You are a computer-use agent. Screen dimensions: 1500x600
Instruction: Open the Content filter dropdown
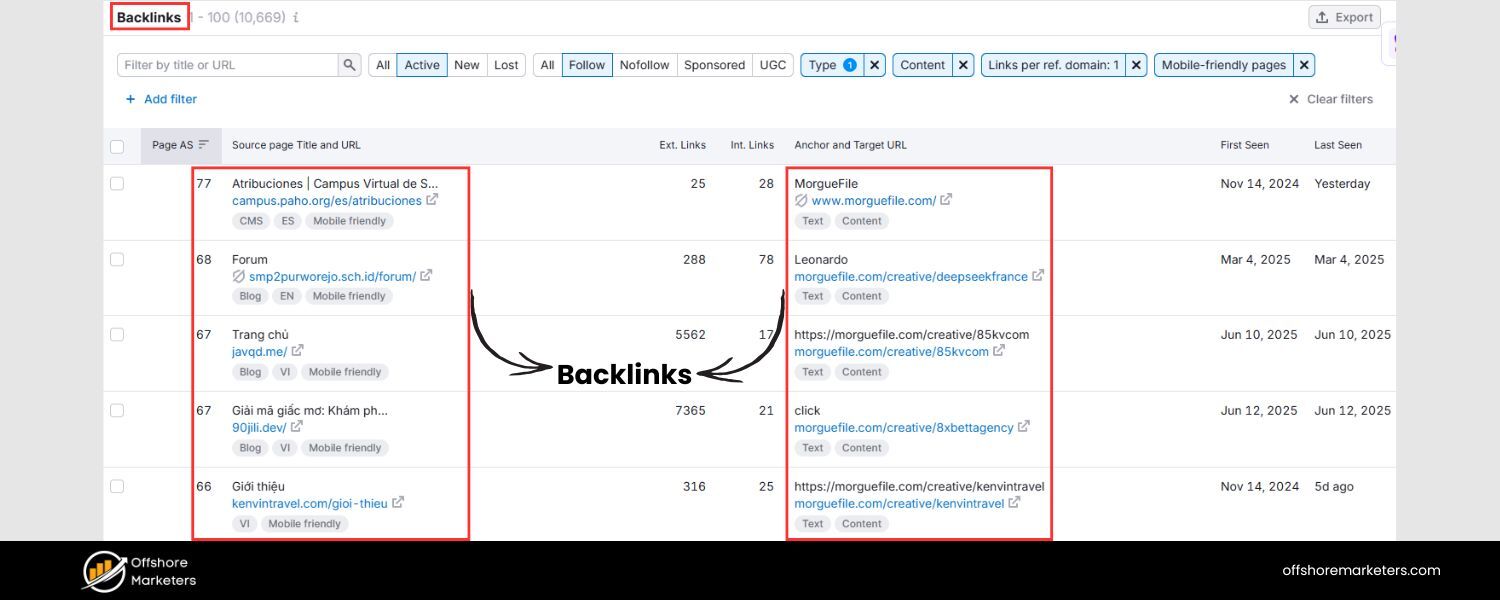922,64
